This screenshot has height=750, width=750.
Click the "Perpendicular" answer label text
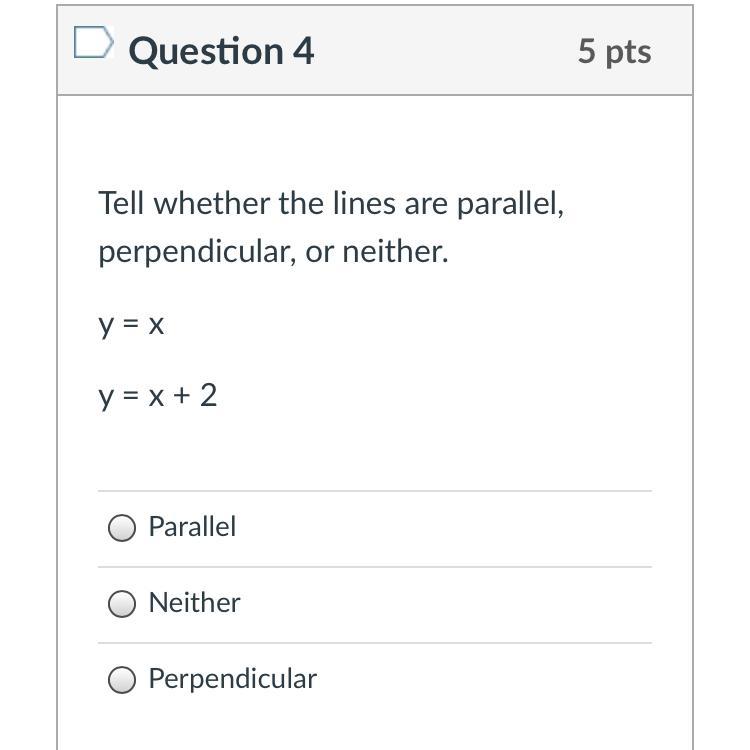click(232, 679)
